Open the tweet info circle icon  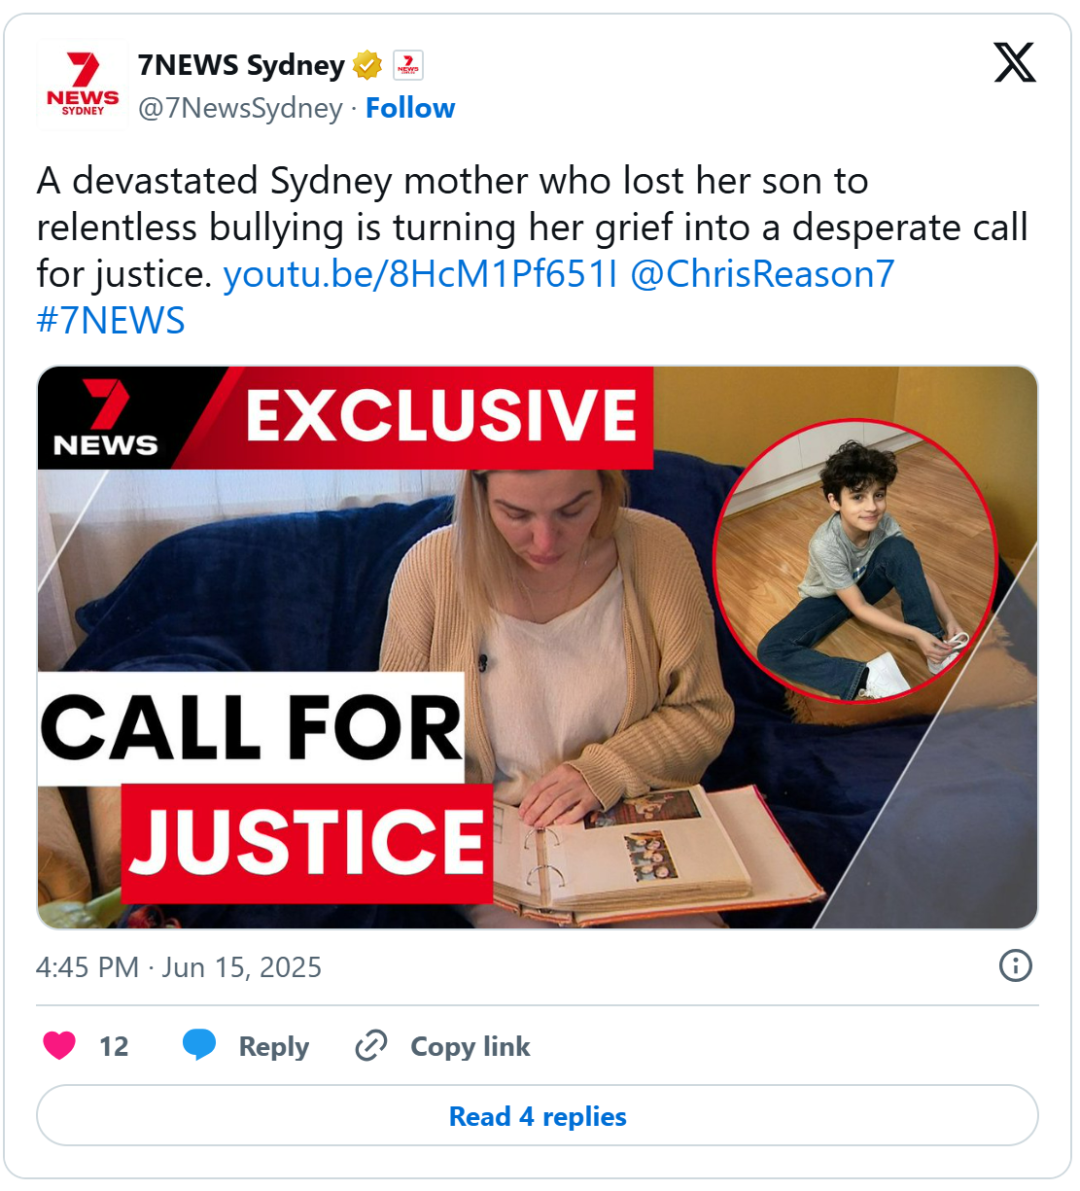coord(1015,966)
